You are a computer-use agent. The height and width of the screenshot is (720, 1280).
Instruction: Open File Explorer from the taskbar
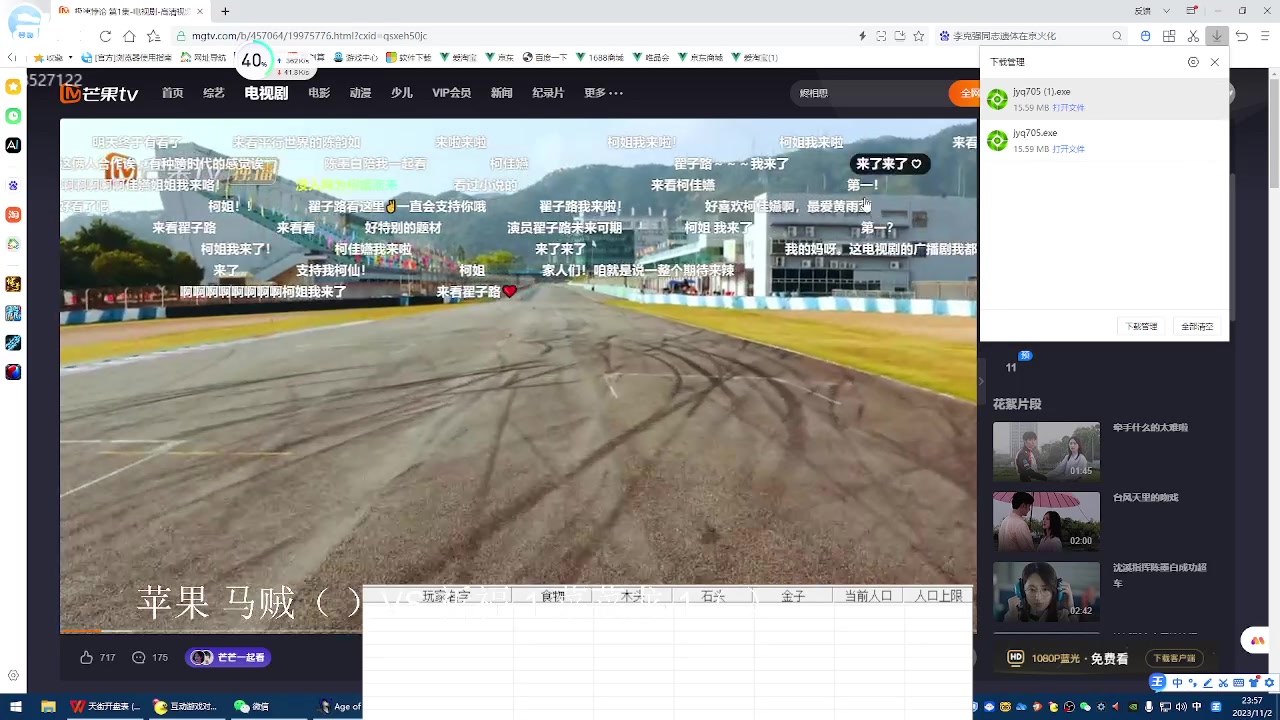pos(48,706)
